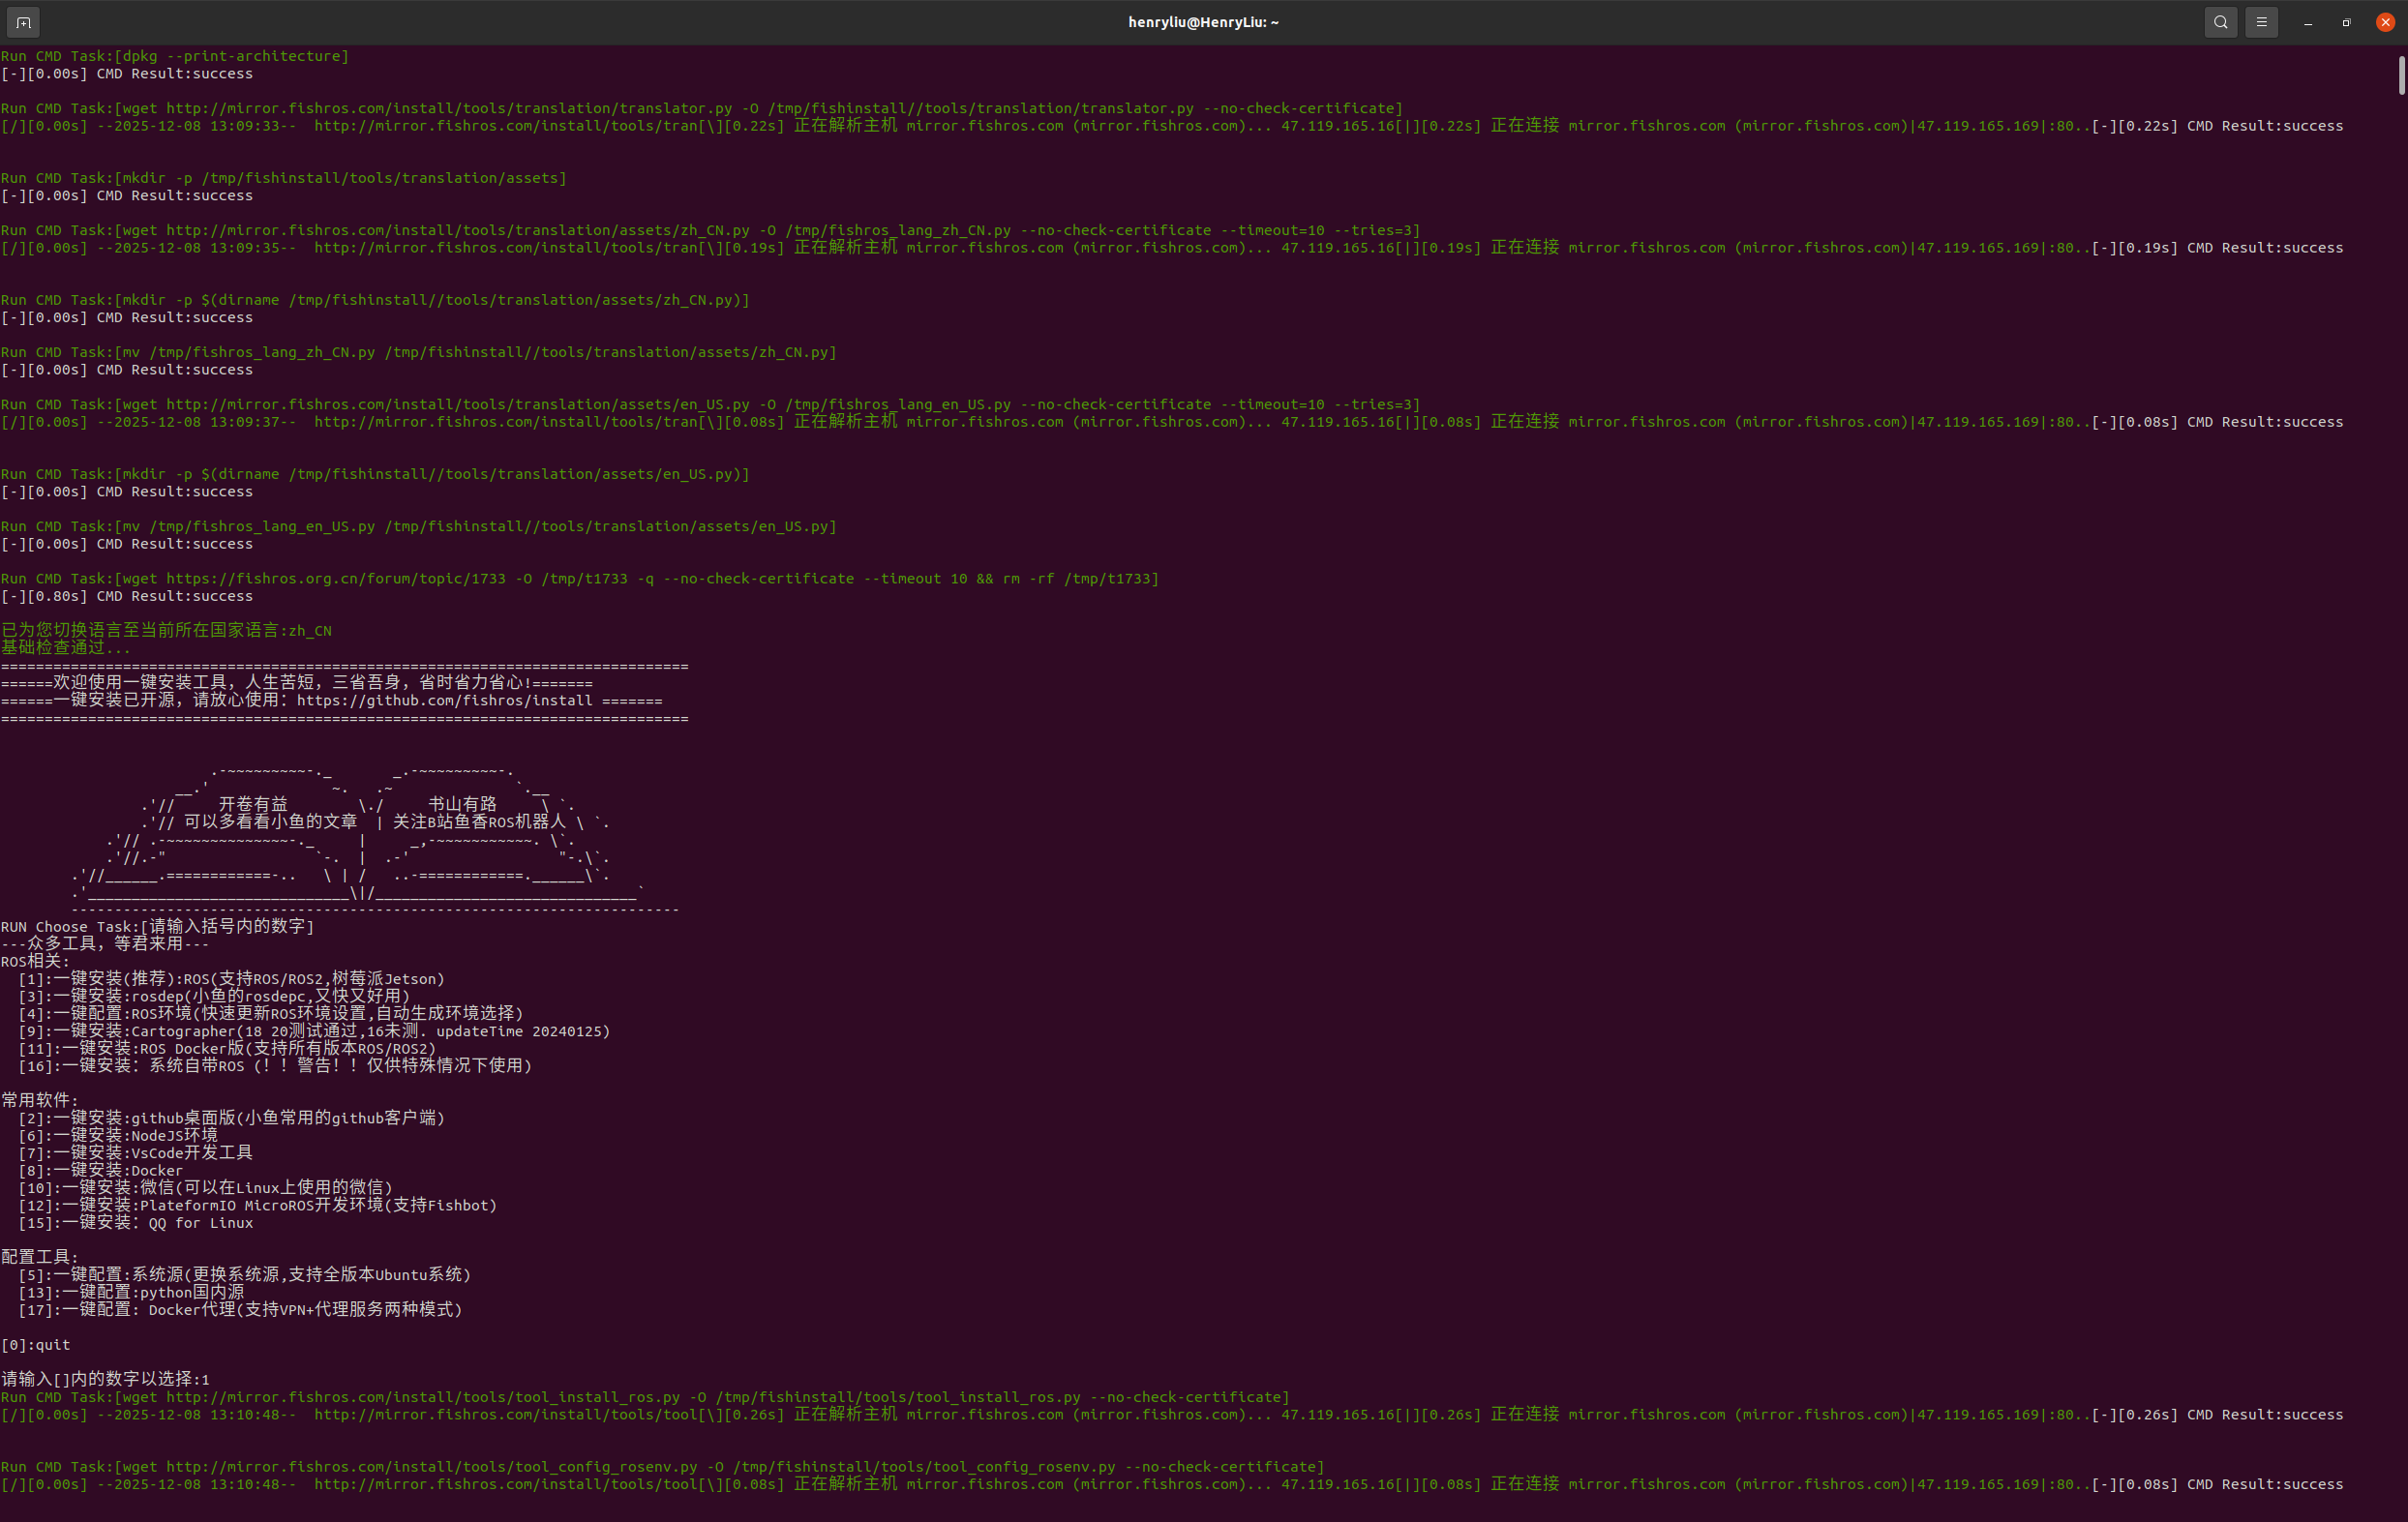2408x1522 pixels.
Task: Click the fishros.org.cn forum topic URL
Action: pos(336,579)
